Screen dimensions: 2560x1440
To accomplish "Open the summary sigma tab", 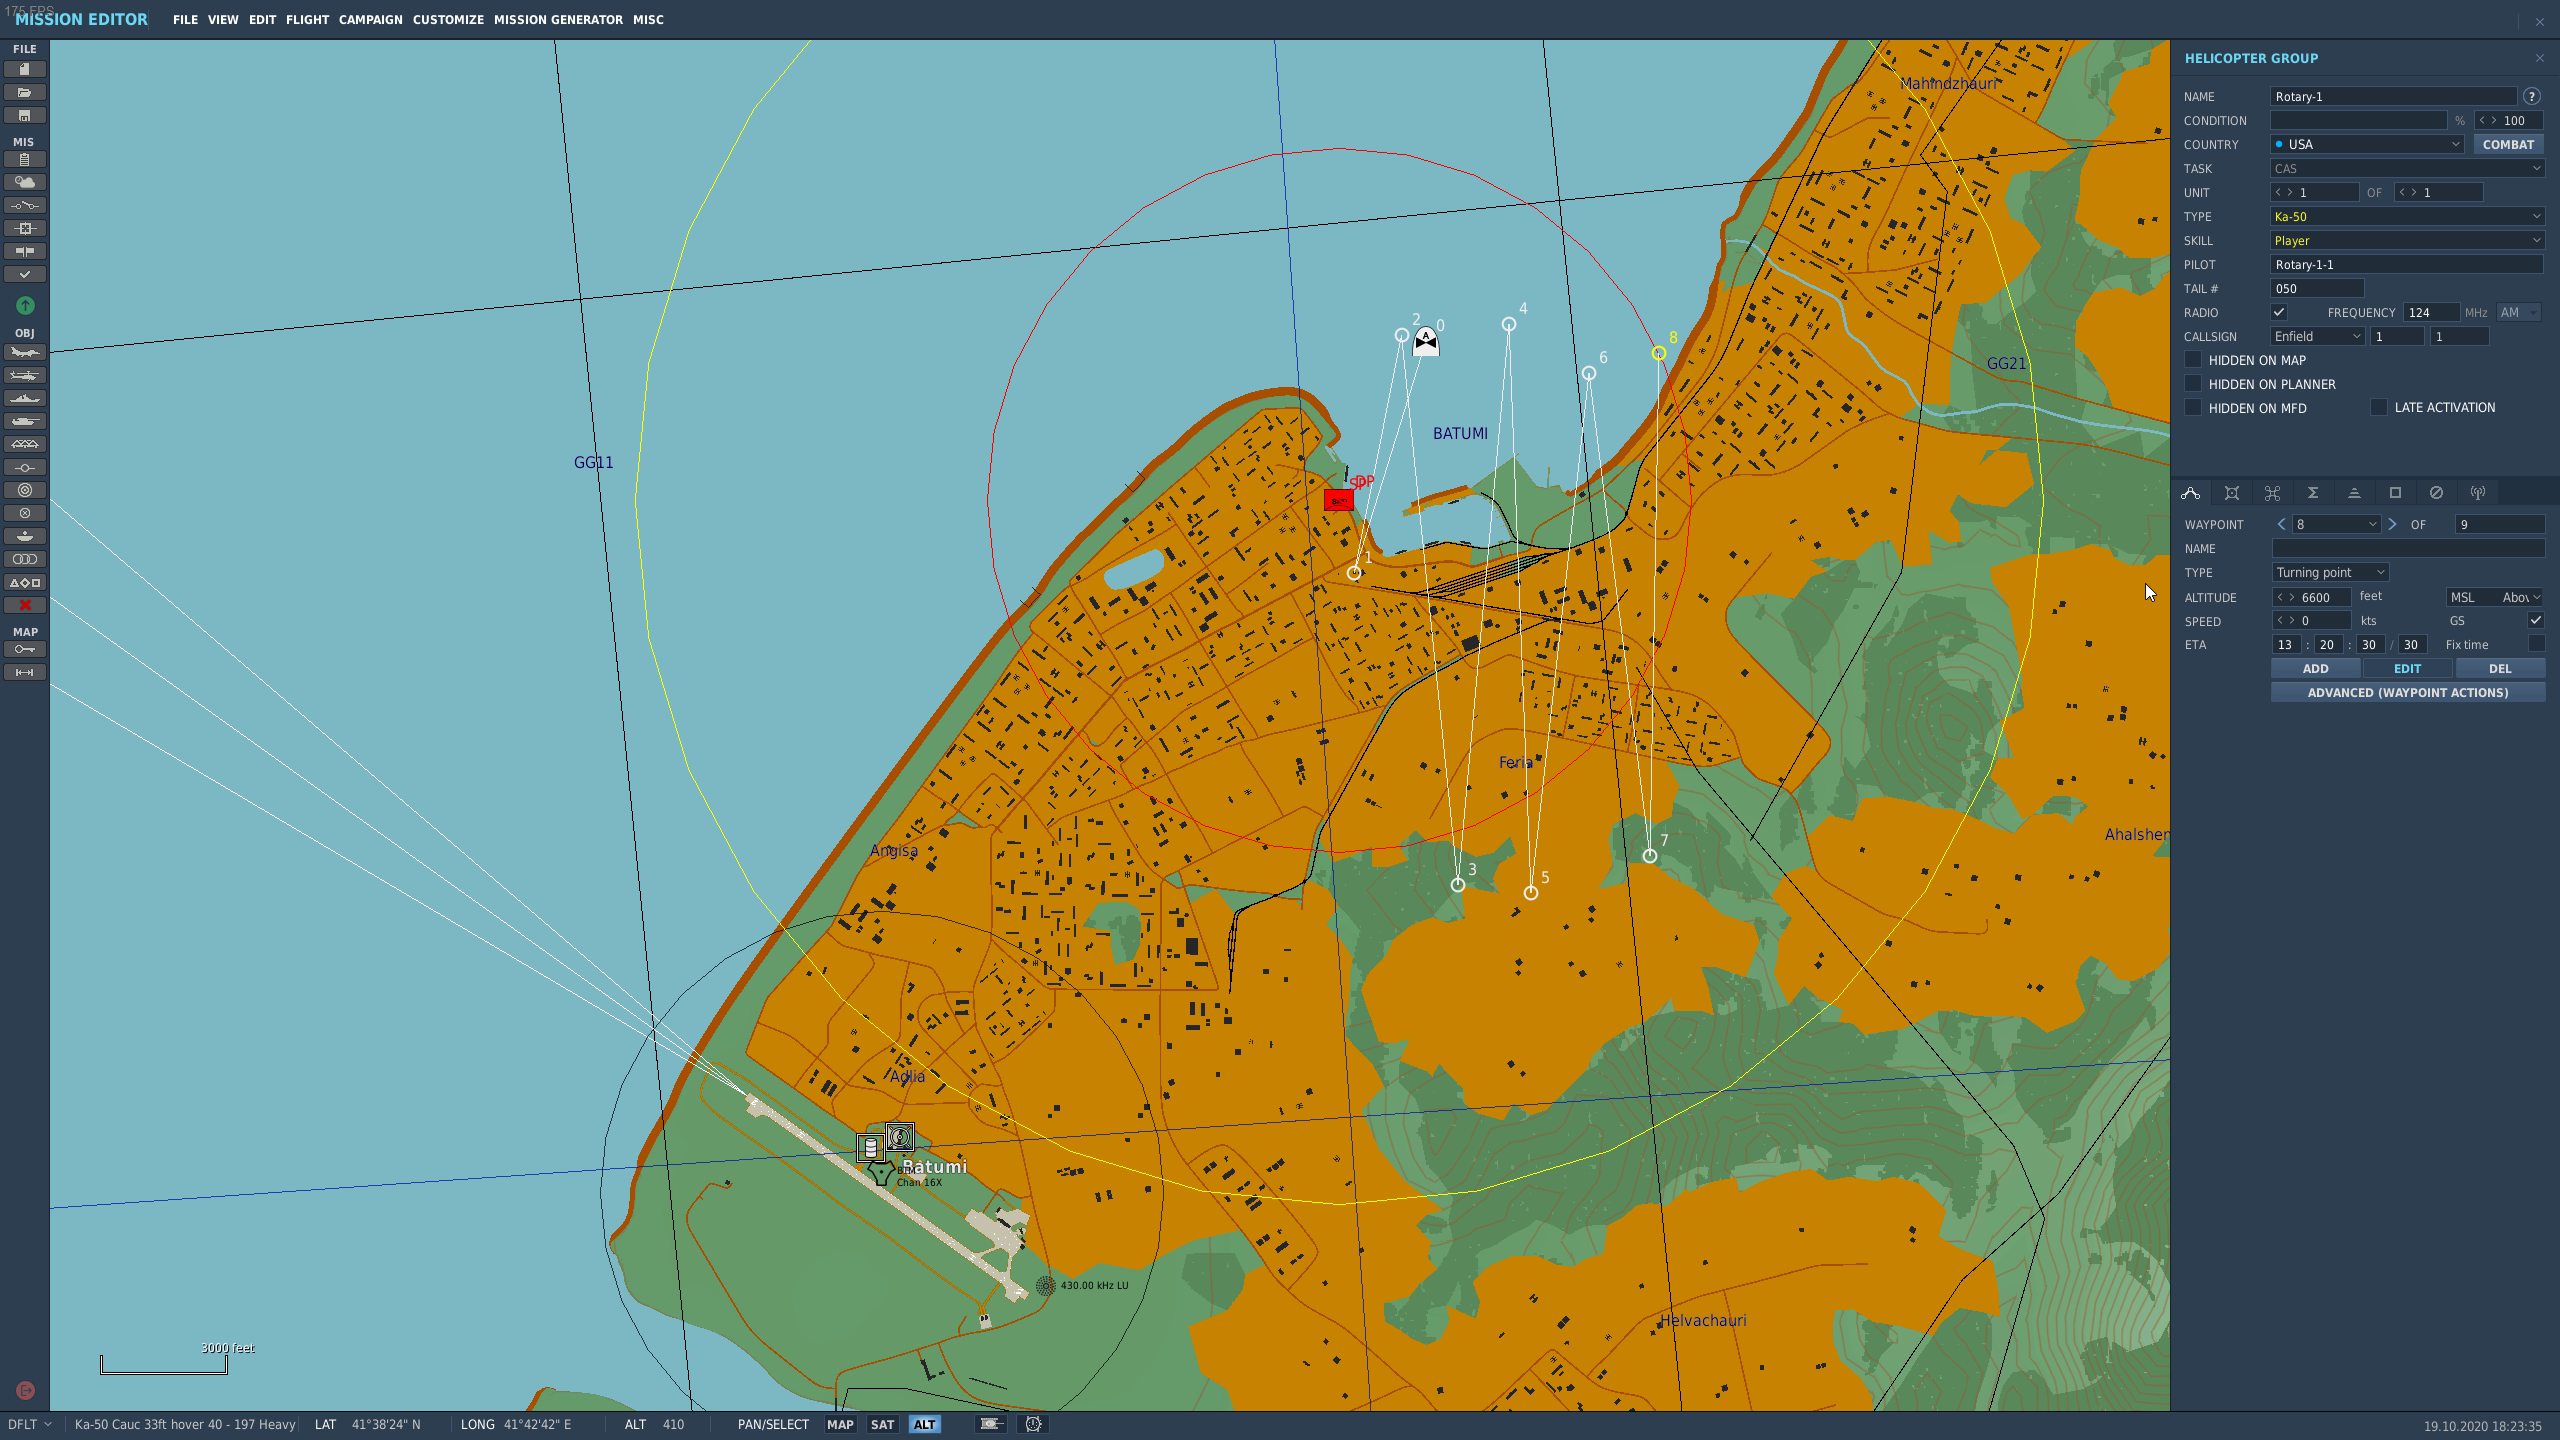I will 2313,493.
